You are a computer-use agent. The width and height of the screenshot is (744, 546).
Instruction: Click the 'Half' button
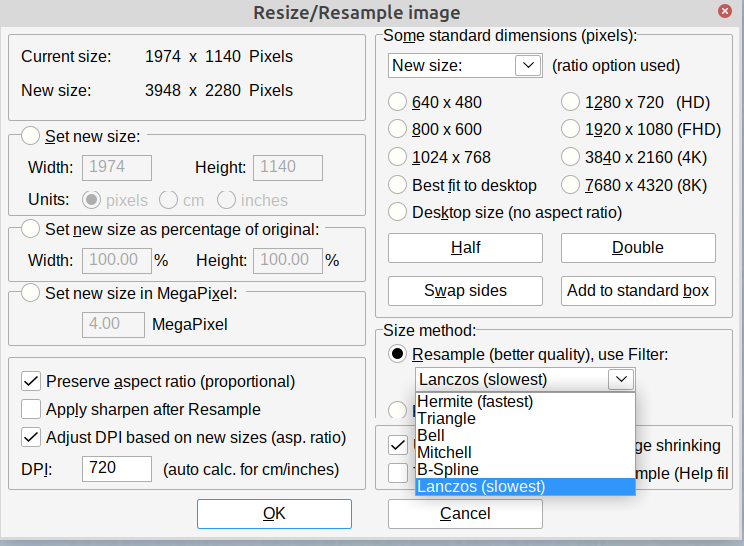pos(465,248)
